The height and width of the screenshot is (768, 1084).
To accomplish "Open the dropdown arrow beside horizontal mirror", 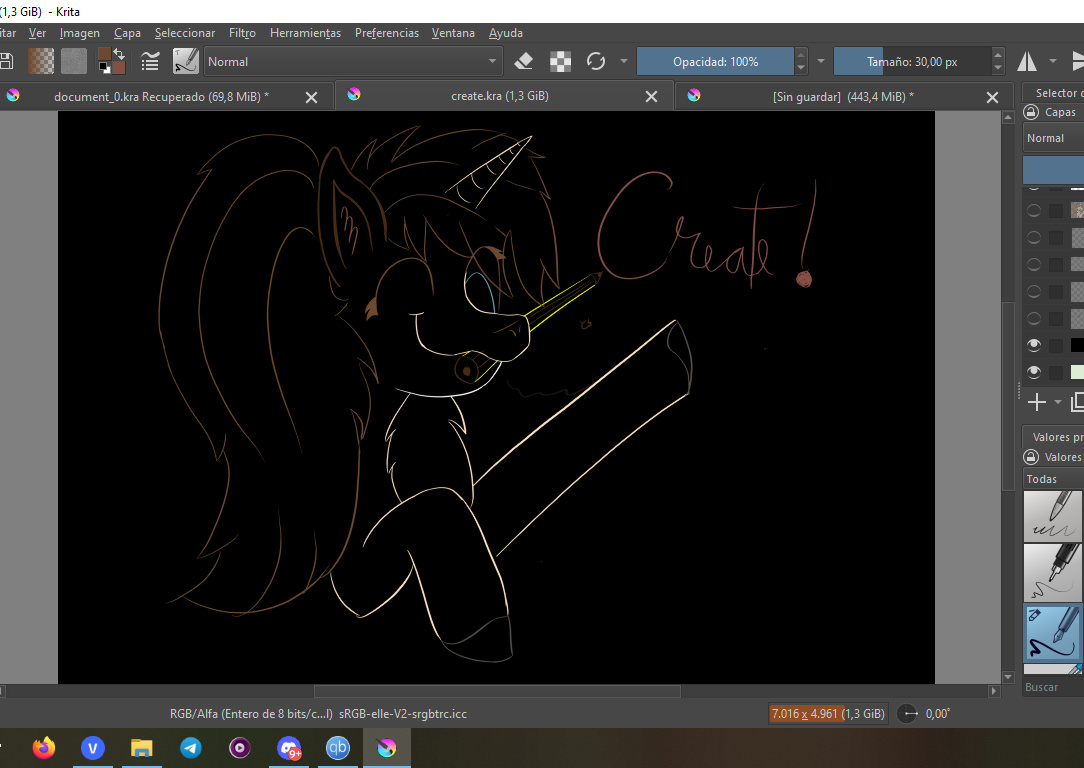I will point(1053,62).
